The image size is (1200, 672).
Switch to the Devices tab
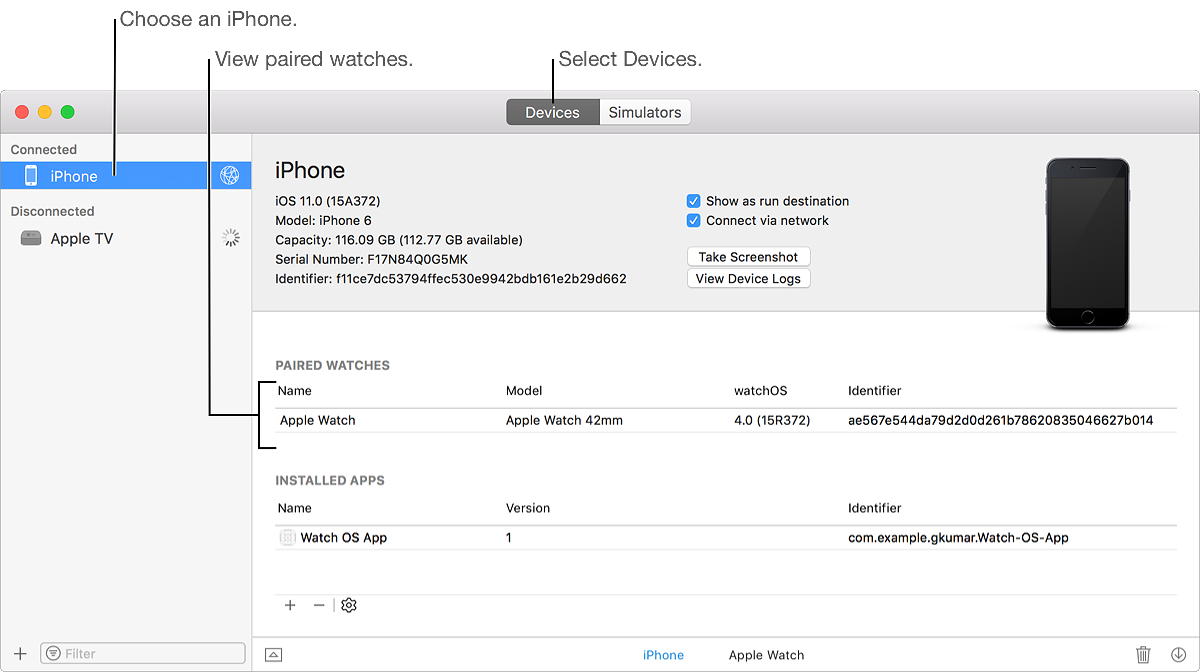click(553, 112)
